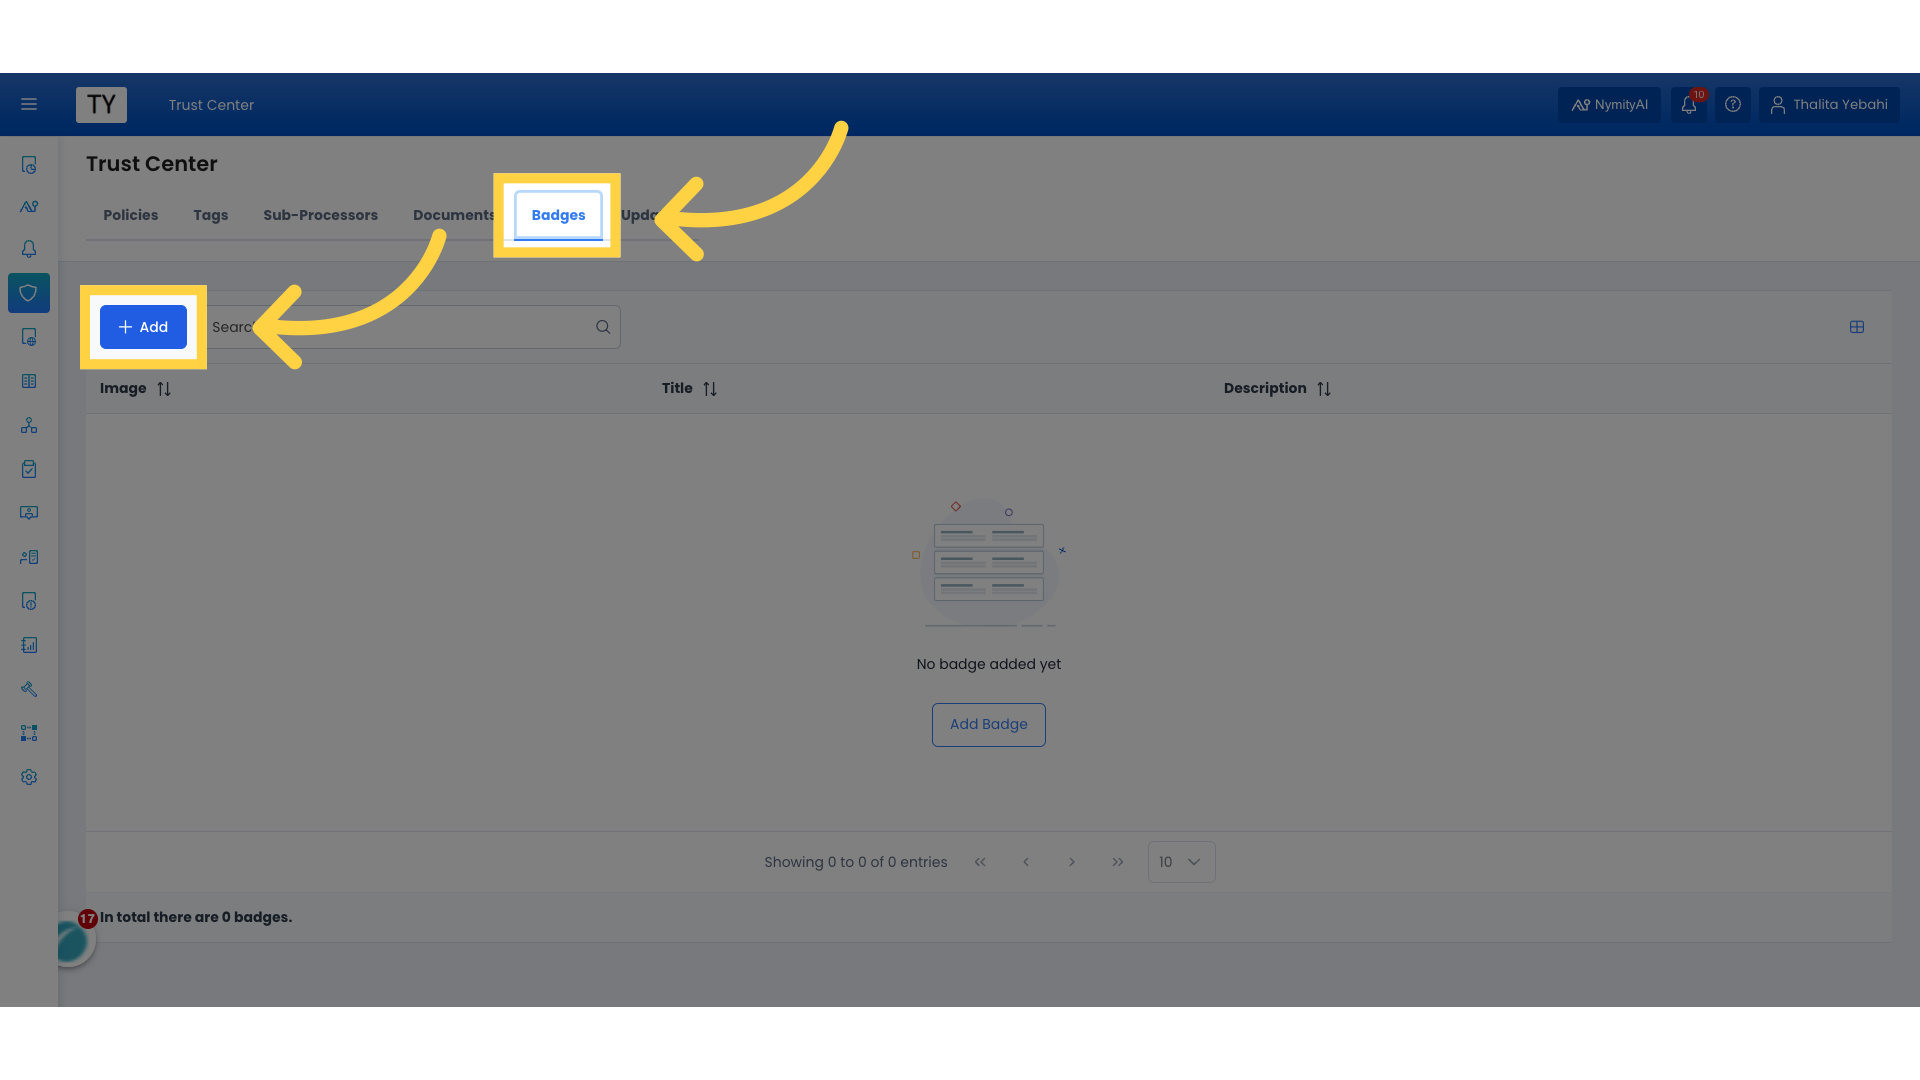Switch to grid view using top-right layout icon
The width and height of the screenshot is (1920, 1080).
[x=1858, y=326]
